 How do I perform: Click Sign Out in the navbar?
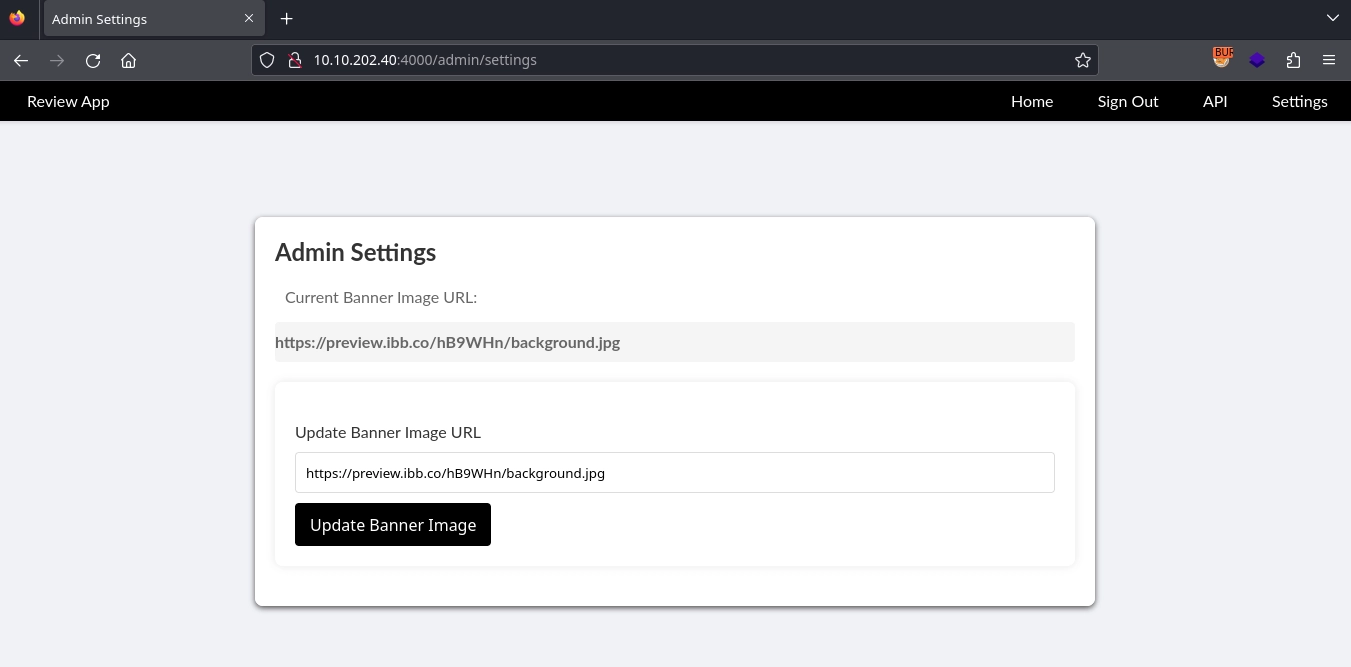pyautogui.click(x=1127, y=101)
